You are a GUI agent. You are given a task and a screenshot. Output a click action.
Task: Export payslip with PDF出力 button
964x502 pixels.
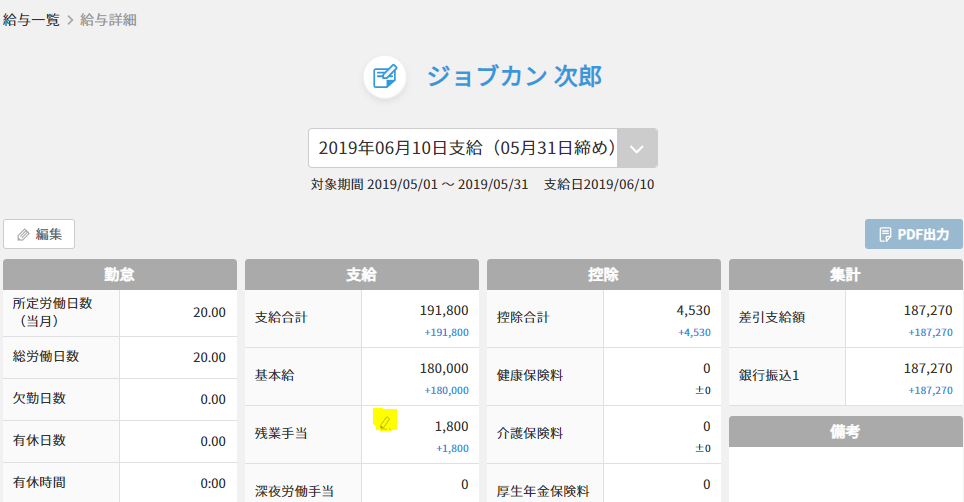[x=914, y=234]
